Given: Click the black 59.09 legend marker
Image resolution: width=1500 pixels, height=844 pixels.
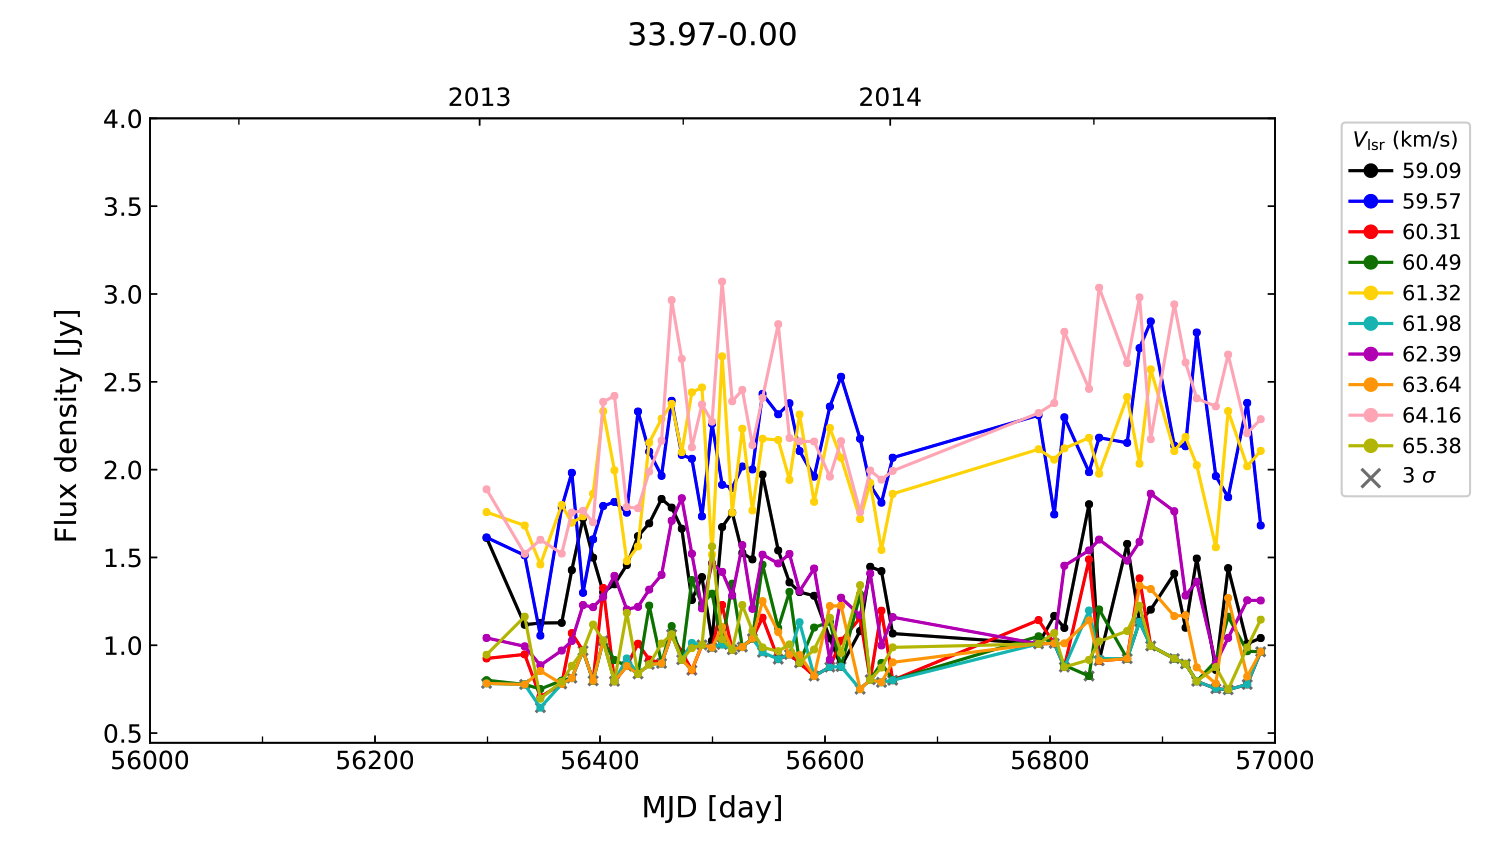Looking at the screenshot, I should (1370, 171).
